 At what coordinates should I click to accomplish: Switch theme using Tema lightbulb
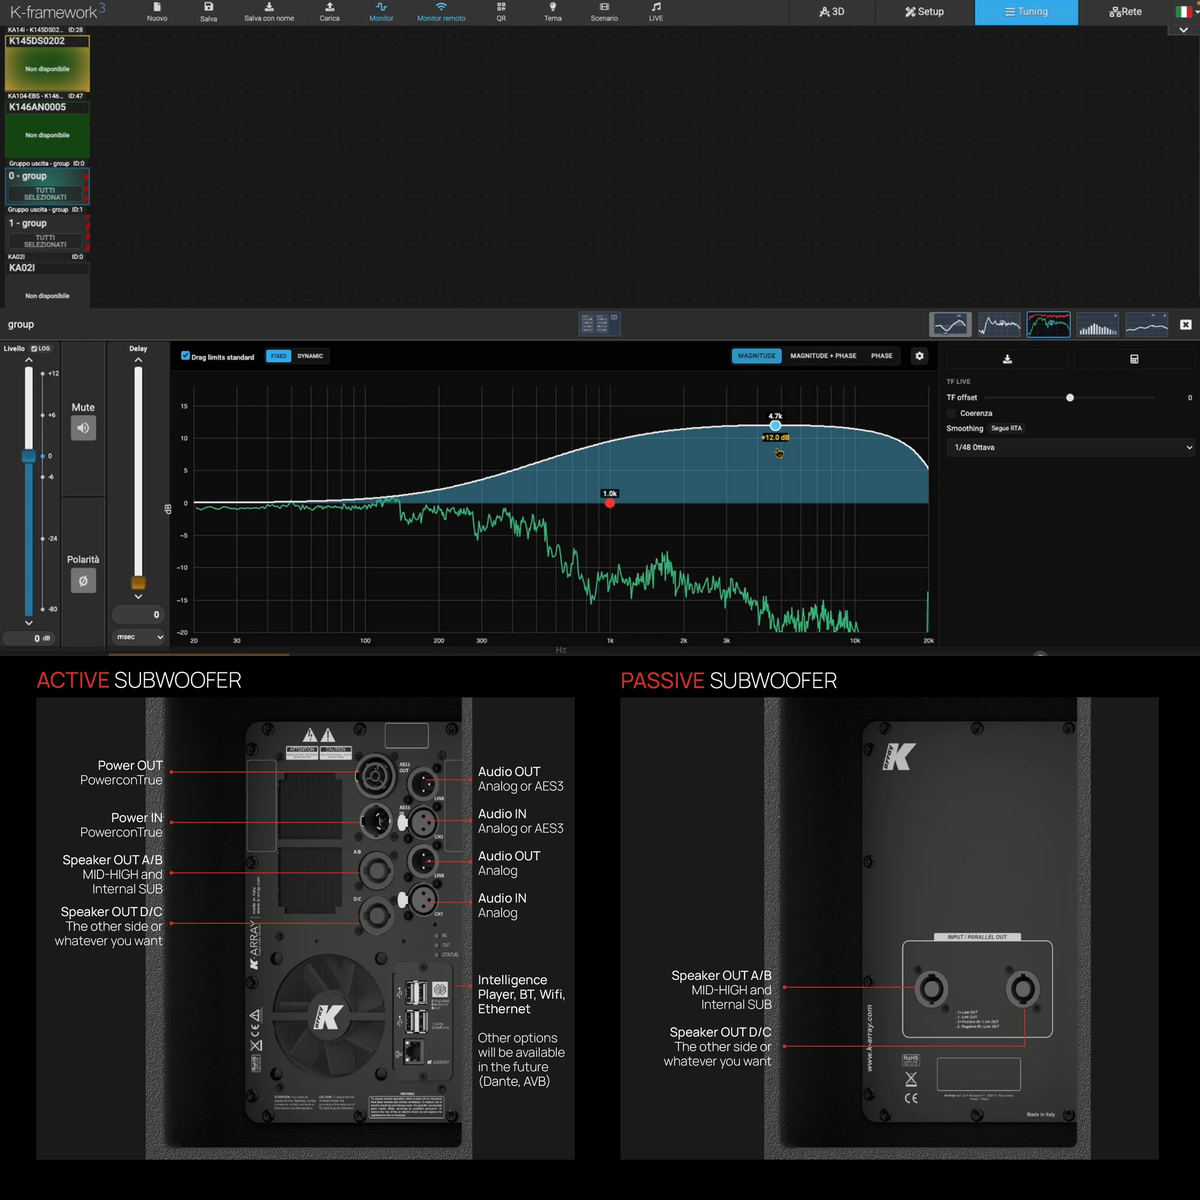552,12
